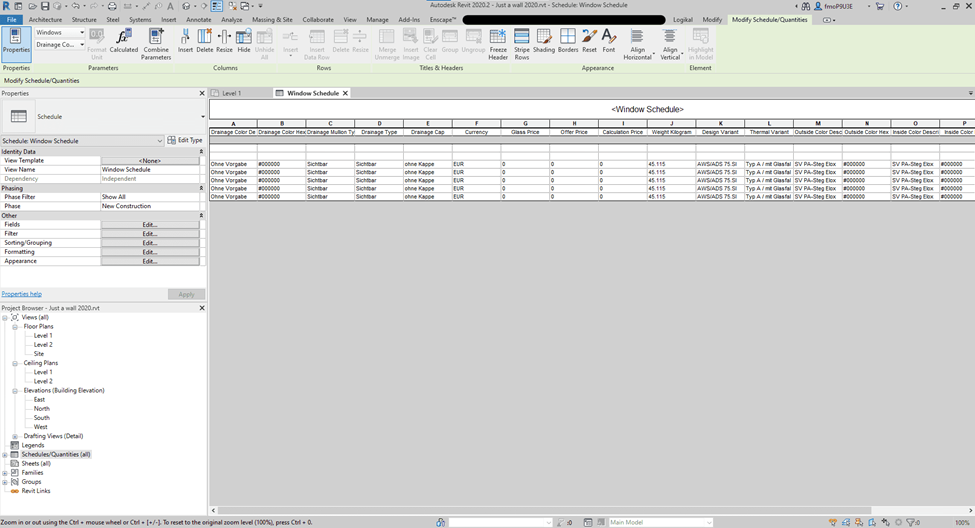Click the Font icon in Appearance
The width and height of the screenshot is (975, 528).
click(609, 41)
